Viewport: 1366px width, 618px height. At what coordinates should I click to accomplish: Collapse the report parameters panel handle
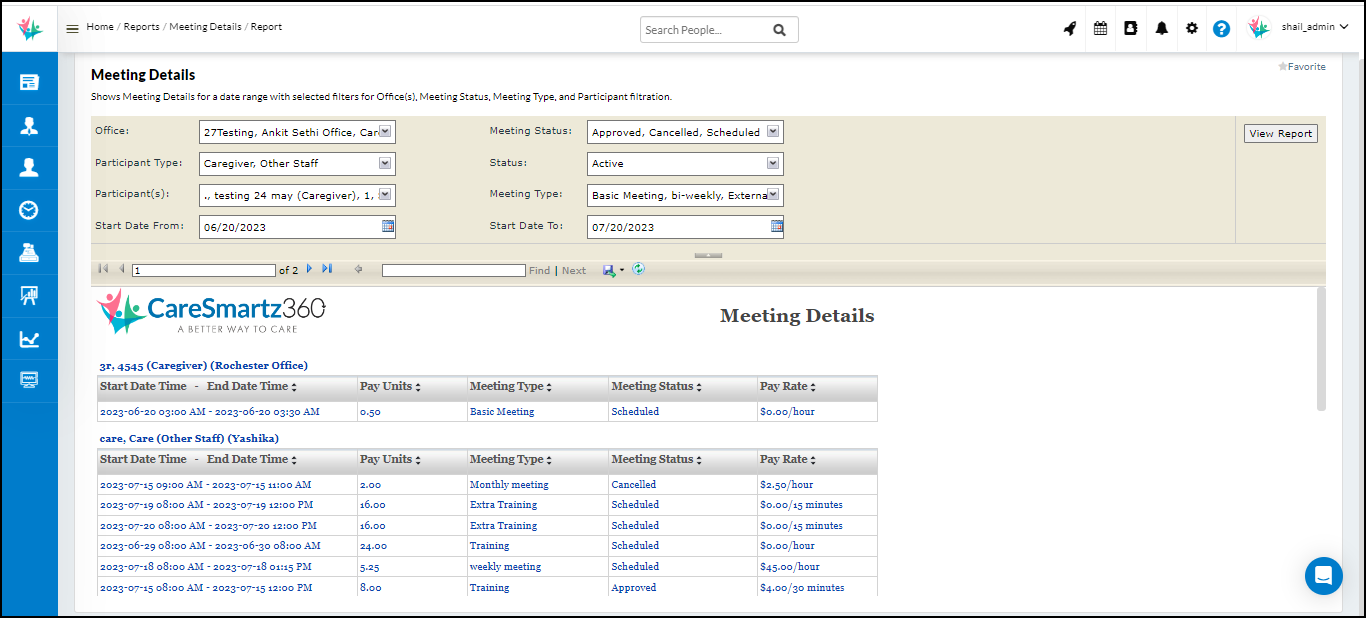(708, 255)
